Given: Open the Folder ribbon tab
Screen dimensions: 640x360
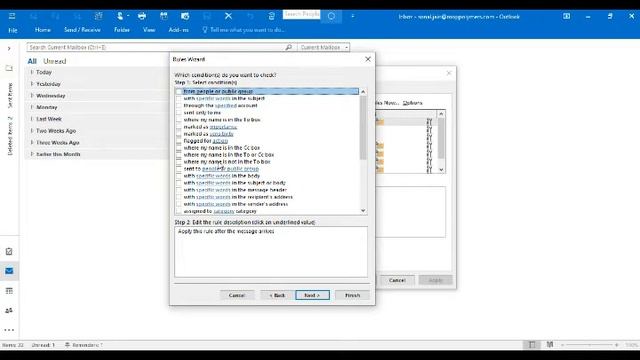Looking at the screenshot, I should (122, 30).
